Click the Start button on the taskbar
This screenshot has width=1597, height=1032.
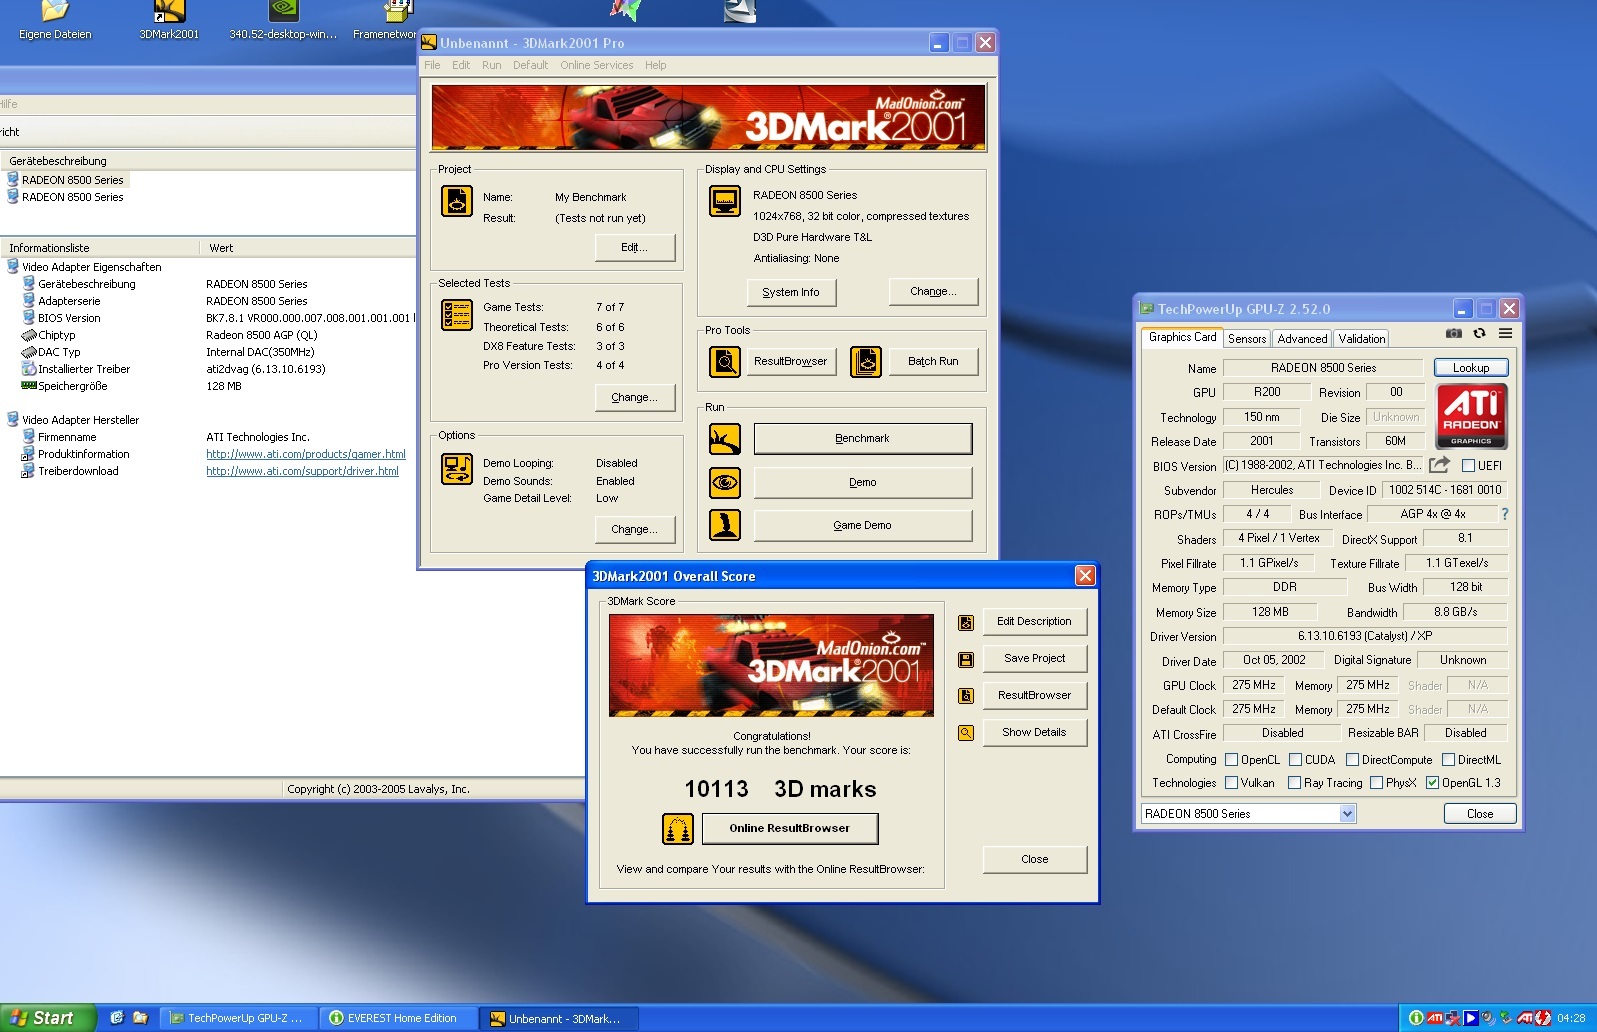pyautogui.click(x=47, y=1018)
